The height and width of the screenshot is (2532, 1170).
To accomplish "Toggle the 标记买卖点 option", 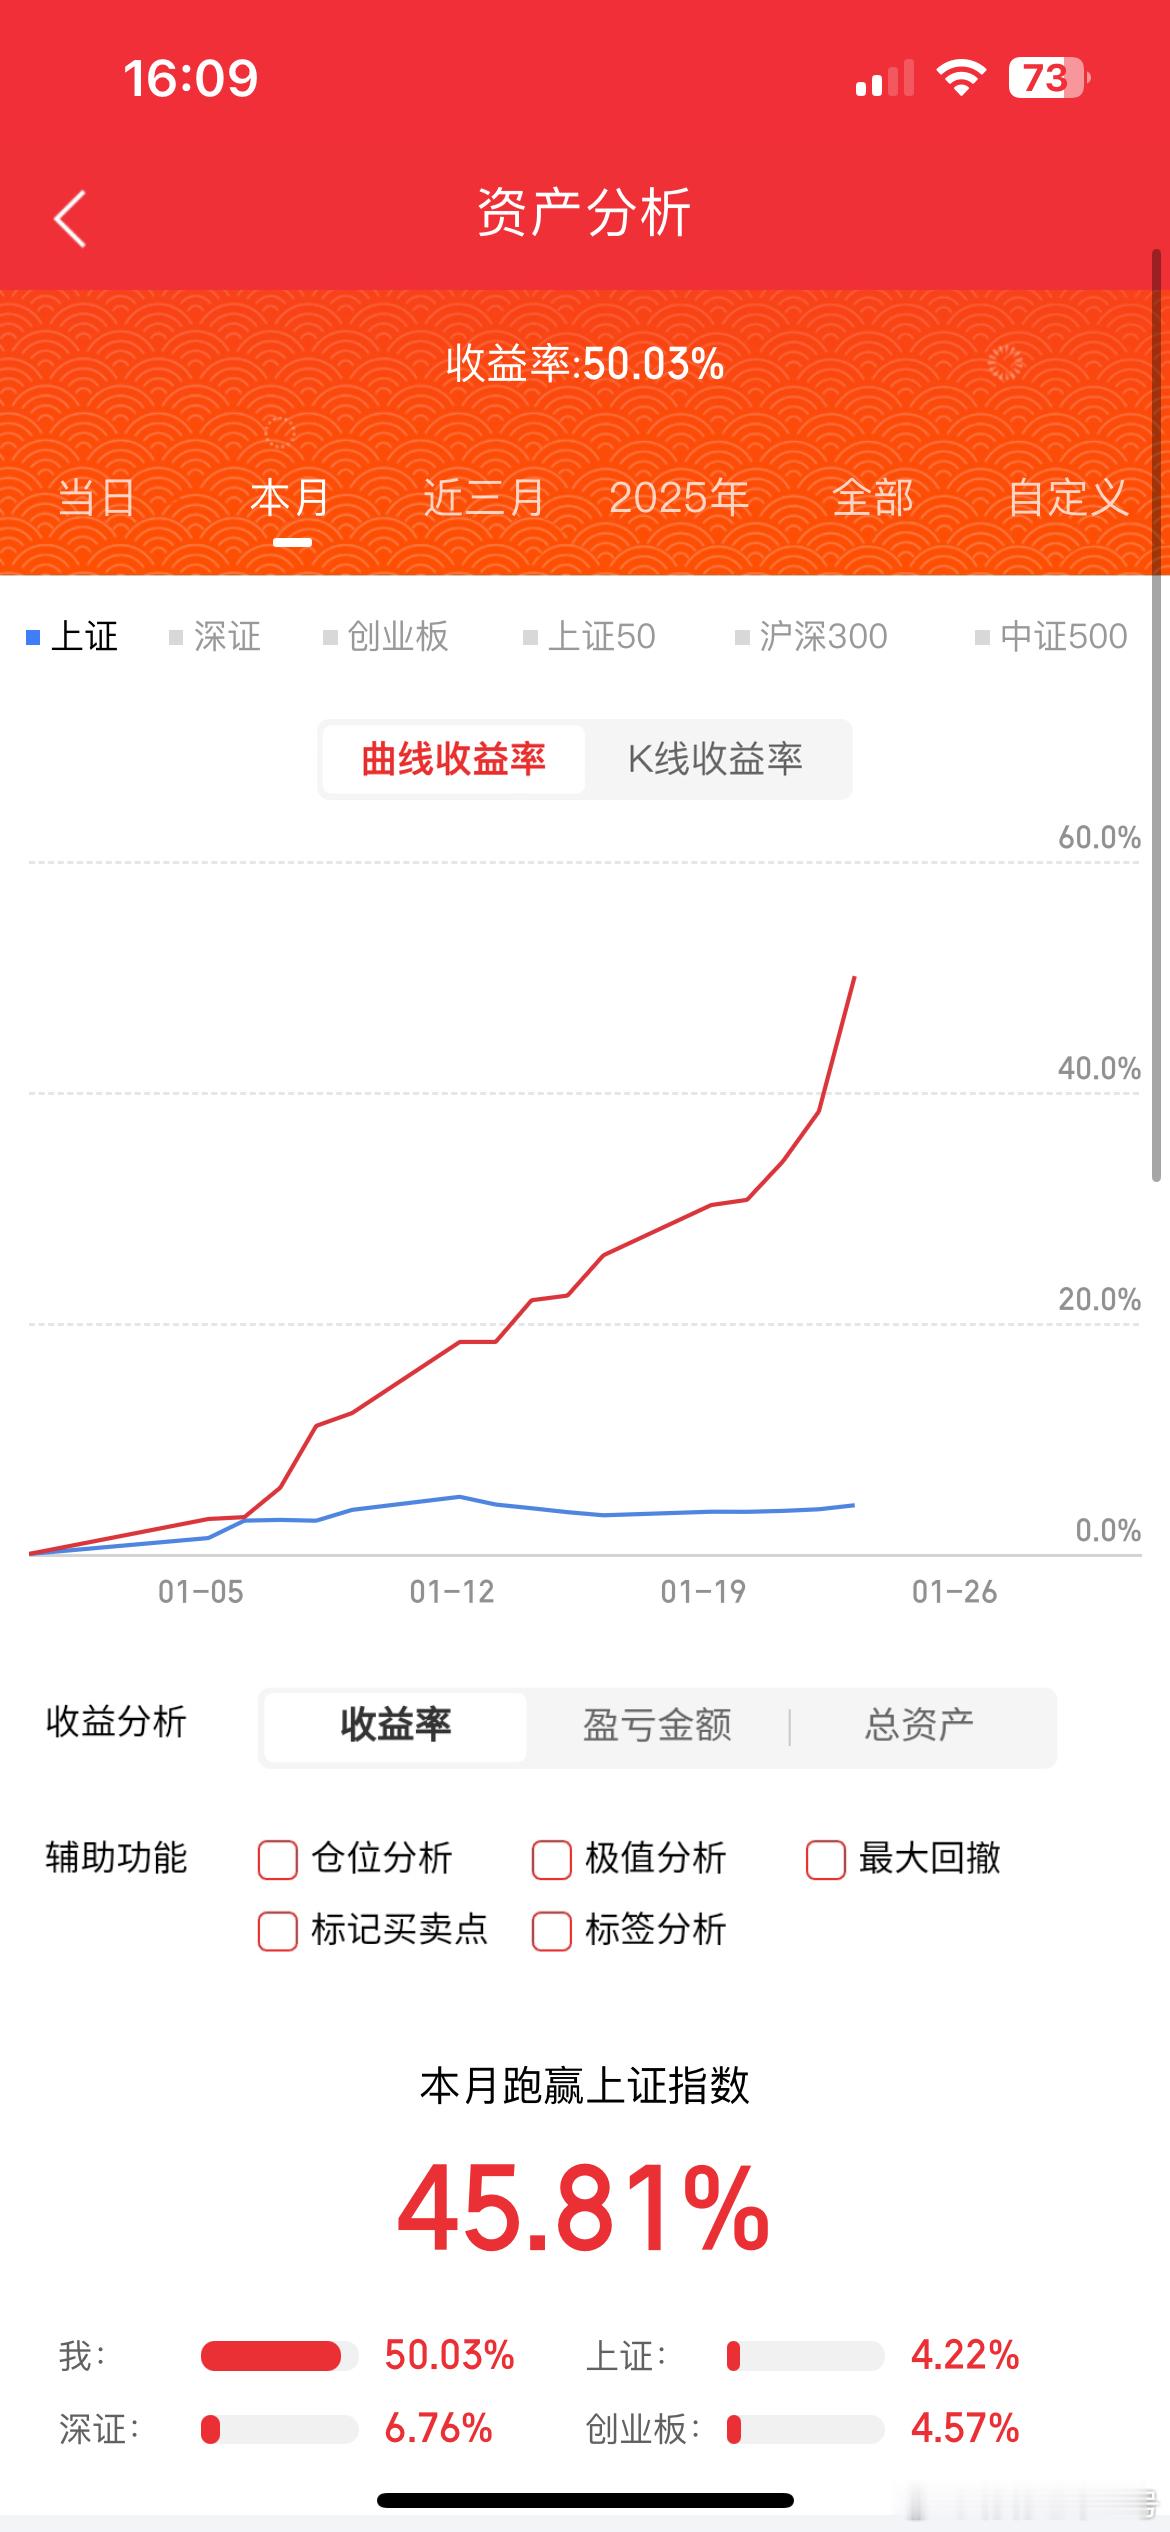I will pos(277,1930).
